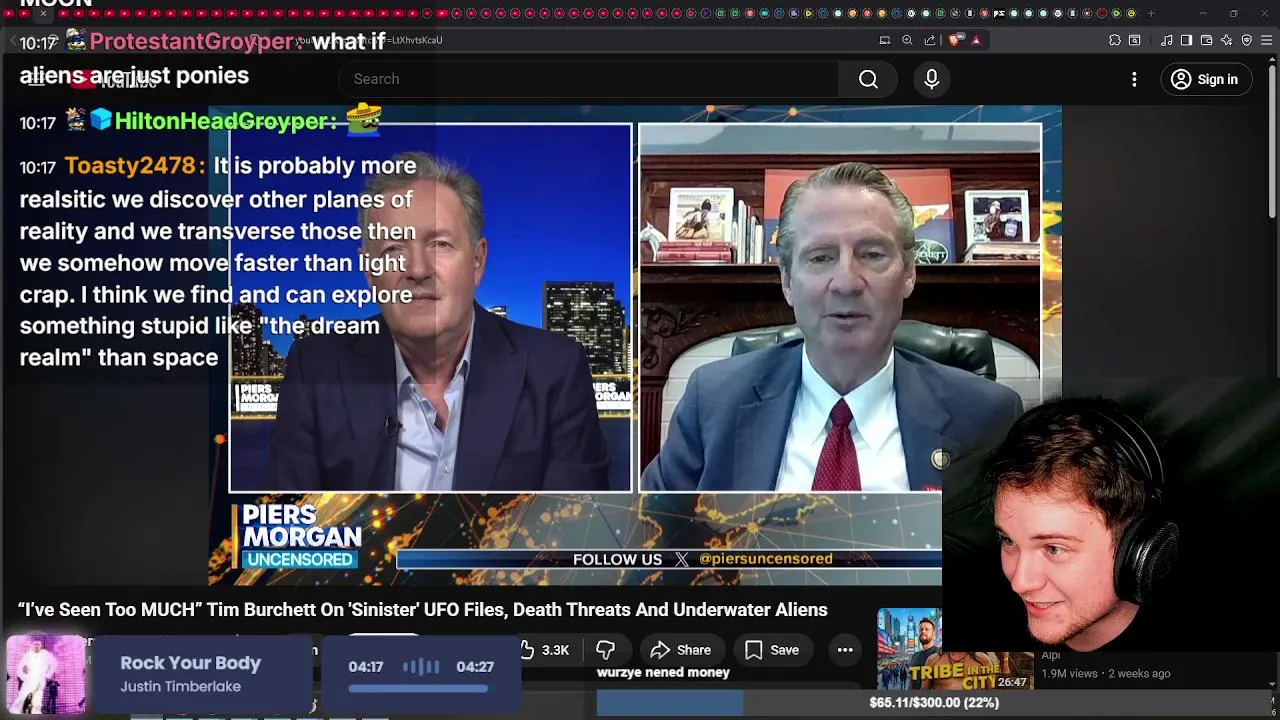Image resolution: width=1280 pixels, height=720 pixels.
Task: Open the YouTube guide hamburger menu
Action: 36,80
